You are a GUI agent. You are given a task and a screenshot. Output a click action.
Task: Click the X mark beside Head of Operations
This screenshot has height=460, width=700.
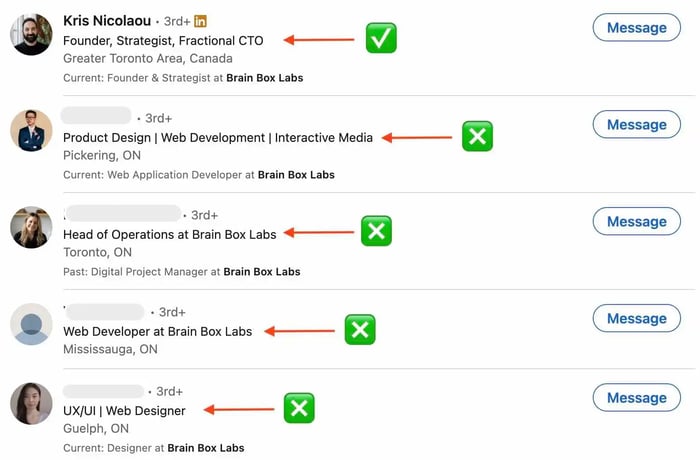(x=376, y=231)
